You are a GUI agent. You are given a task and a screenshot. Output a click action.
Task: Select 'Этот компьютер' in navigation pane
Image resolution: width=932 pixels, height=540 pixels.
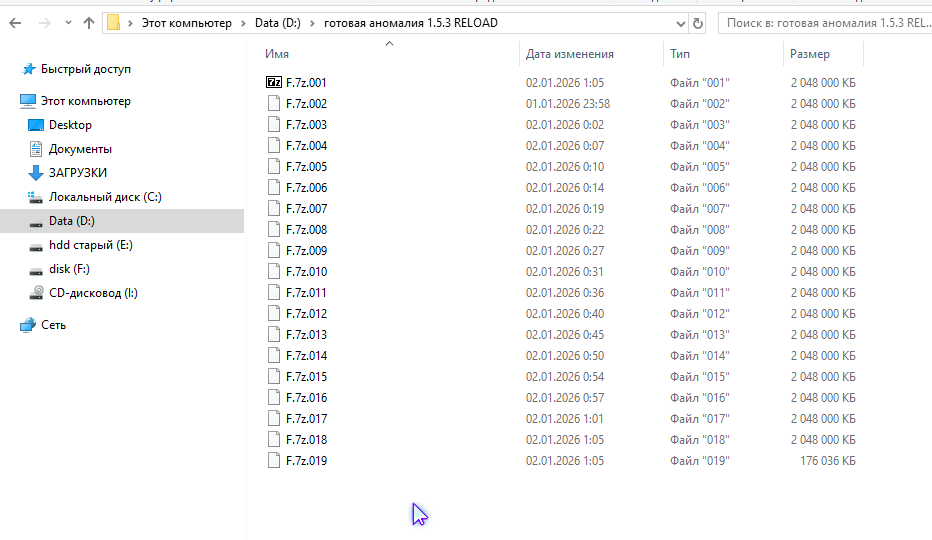tap(86, 101)
